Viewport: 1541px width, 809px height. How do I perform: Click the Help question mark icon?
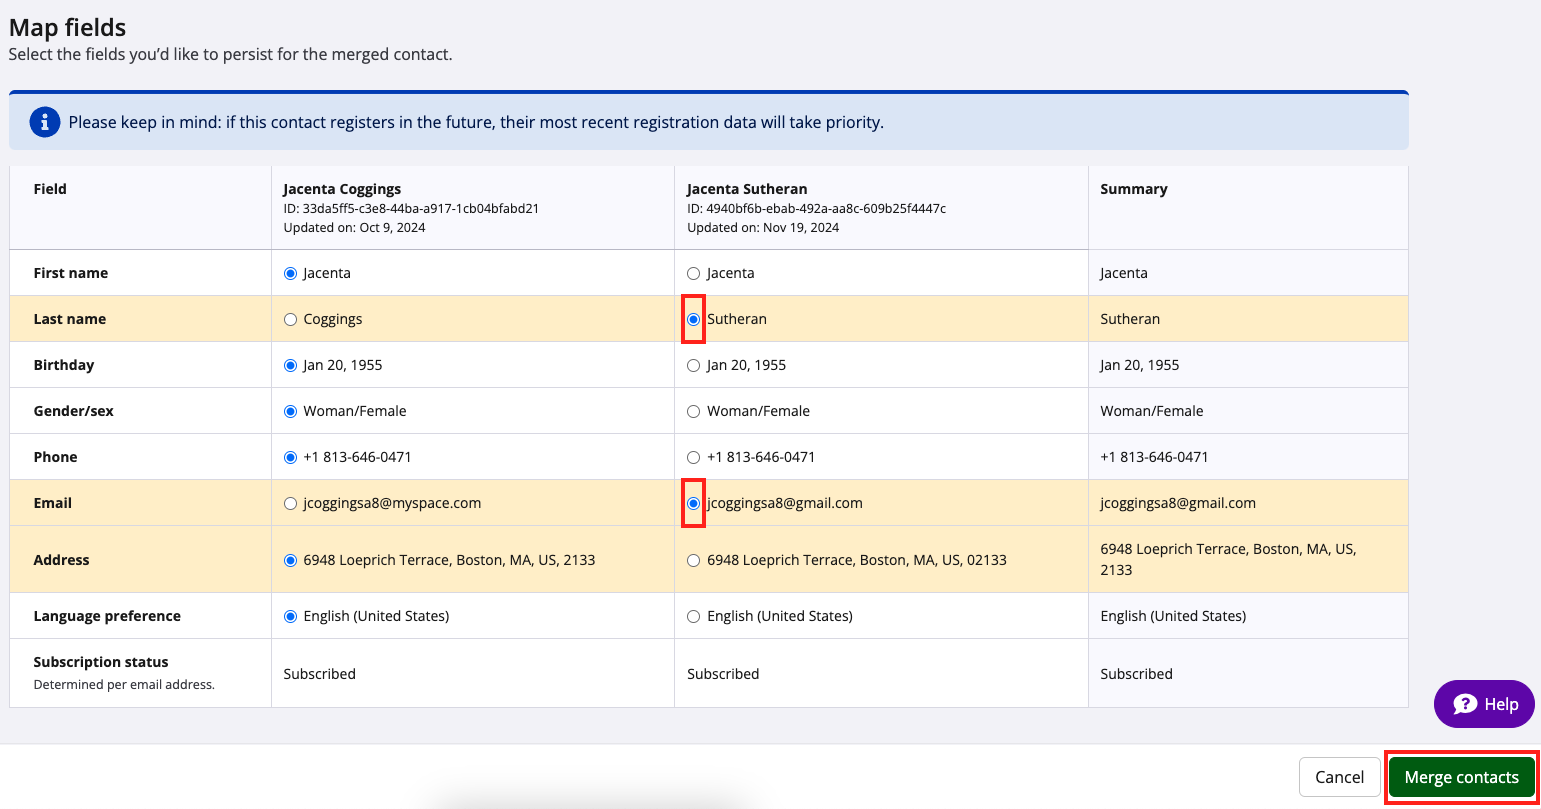pos(1465,704)
